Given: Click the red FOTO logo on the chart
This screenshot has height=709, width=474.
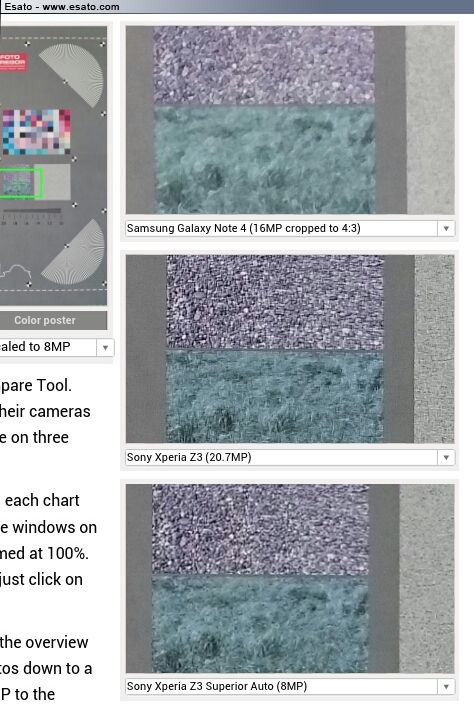Looking at the screenshot, I should click(x=13, y=62).
